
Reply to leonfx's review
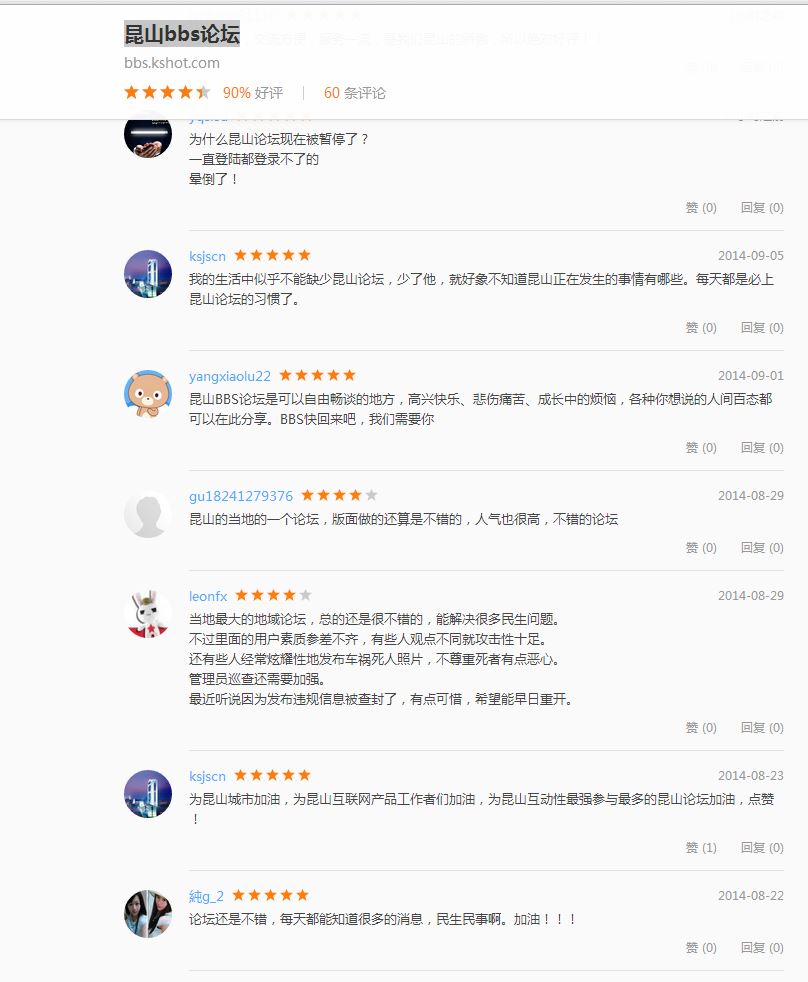762,728
